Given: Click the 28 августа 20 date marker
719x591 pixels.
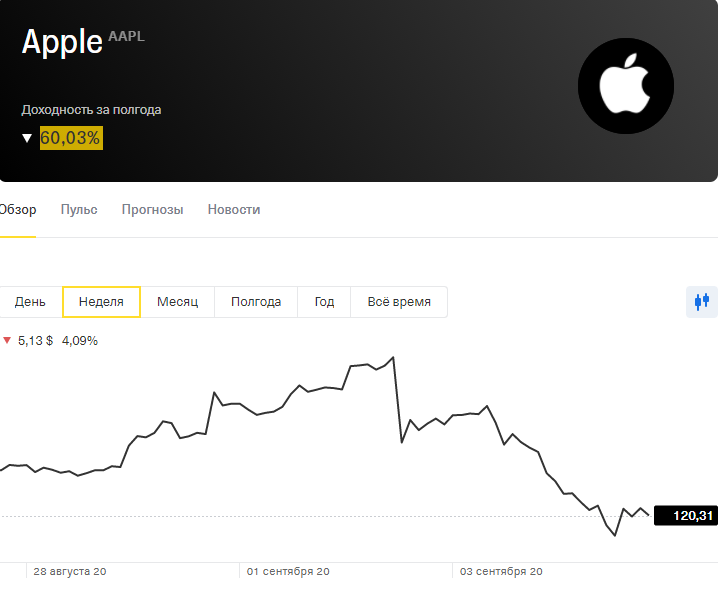Looking at the screenshot, I should tap(70, 572).
